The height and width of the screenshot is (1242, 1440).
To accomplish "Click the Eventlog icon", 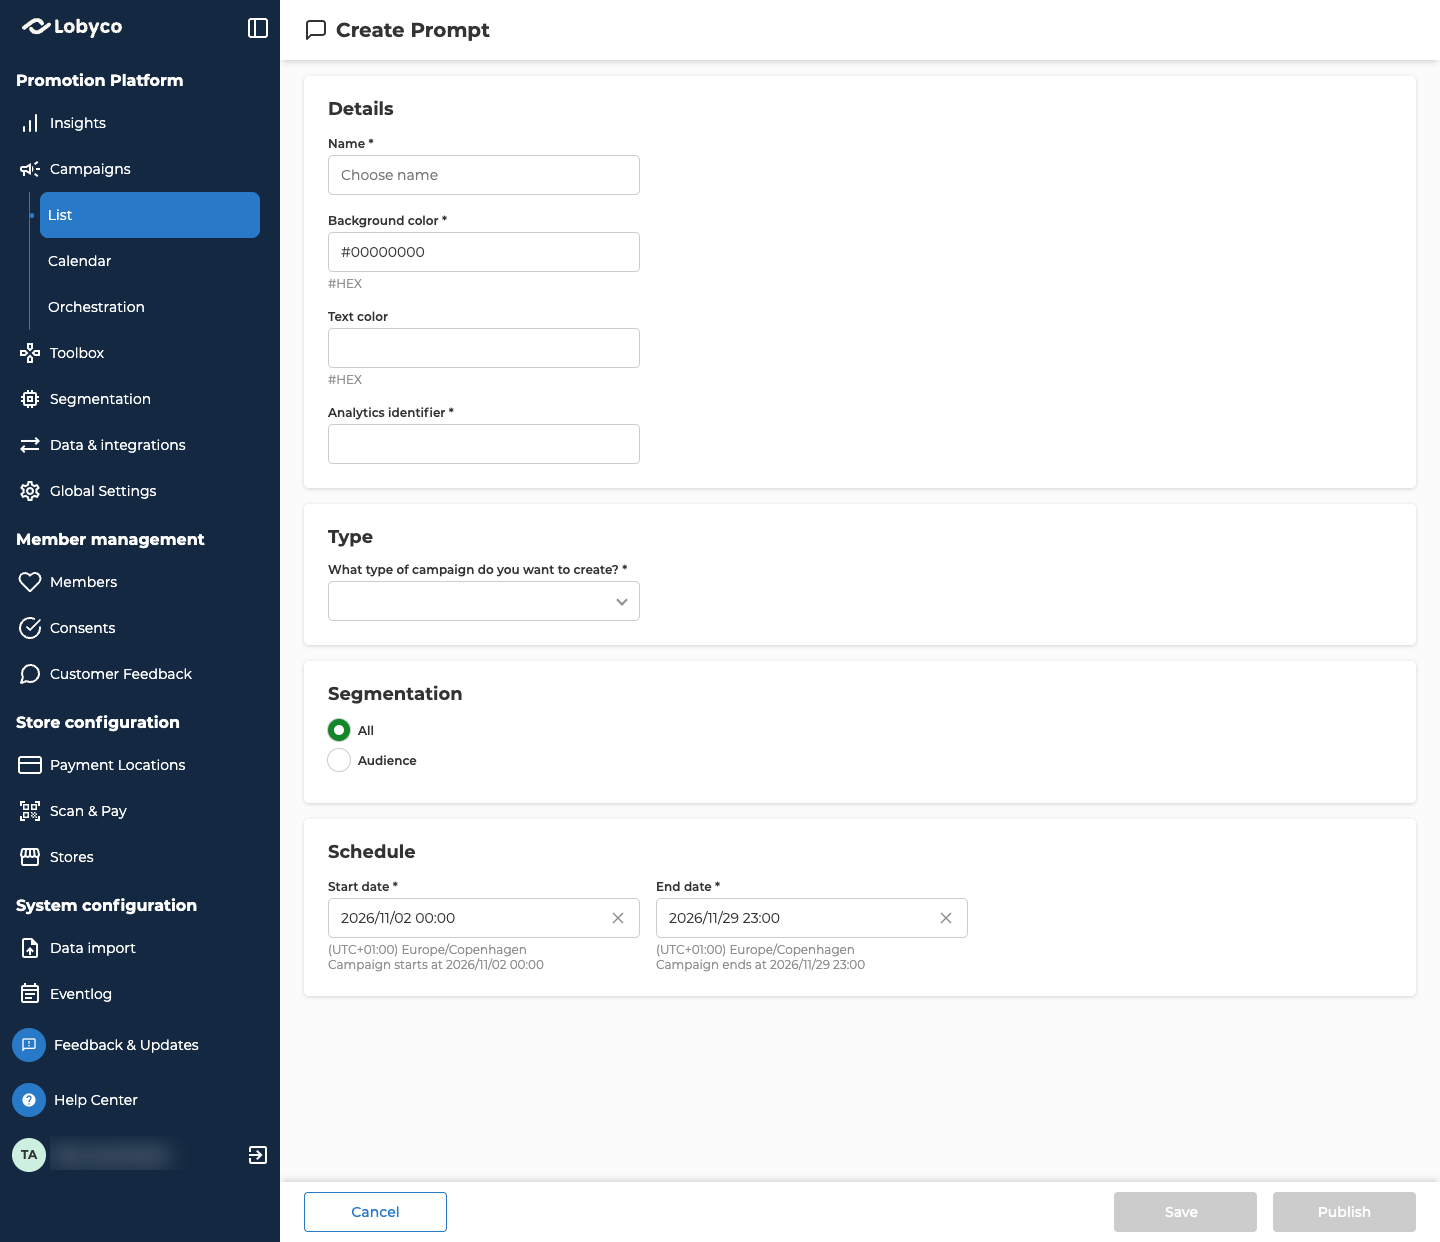I will pos(30,994).
